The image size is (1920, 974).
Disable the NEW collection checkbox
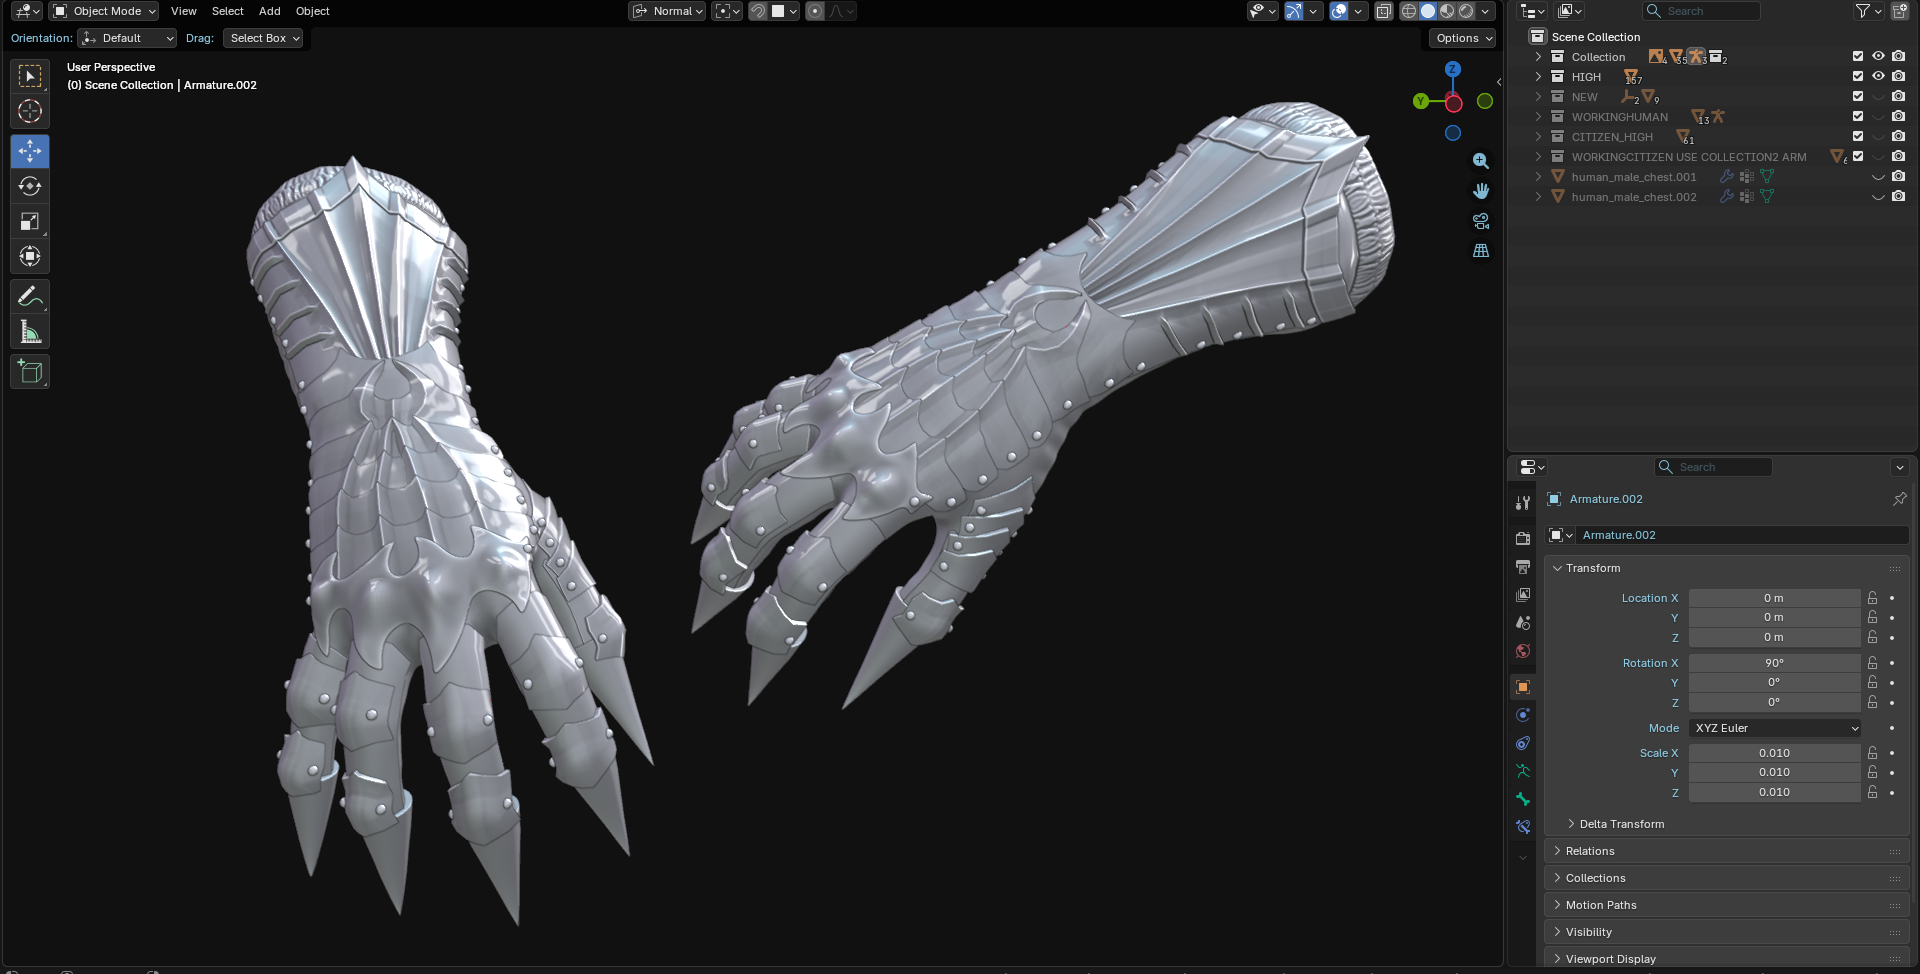1858,97
